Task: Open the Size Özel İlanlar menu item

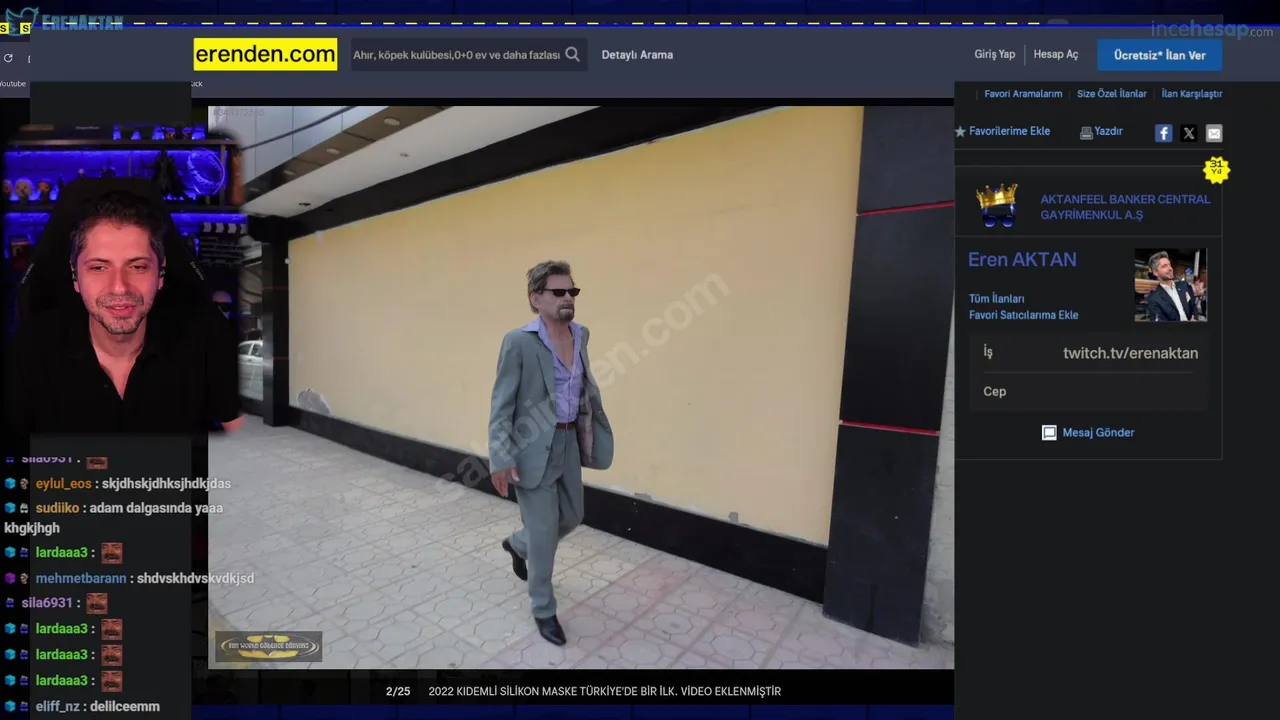Action: pos(1112,94)
